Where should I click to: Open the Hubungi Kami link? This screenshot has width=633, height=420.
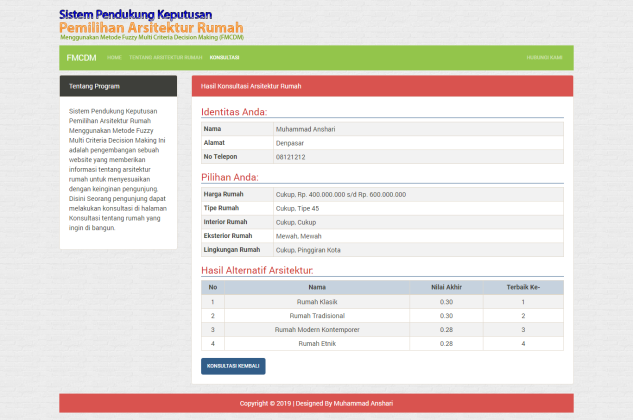pyautogui.click(x=544, y=58)
